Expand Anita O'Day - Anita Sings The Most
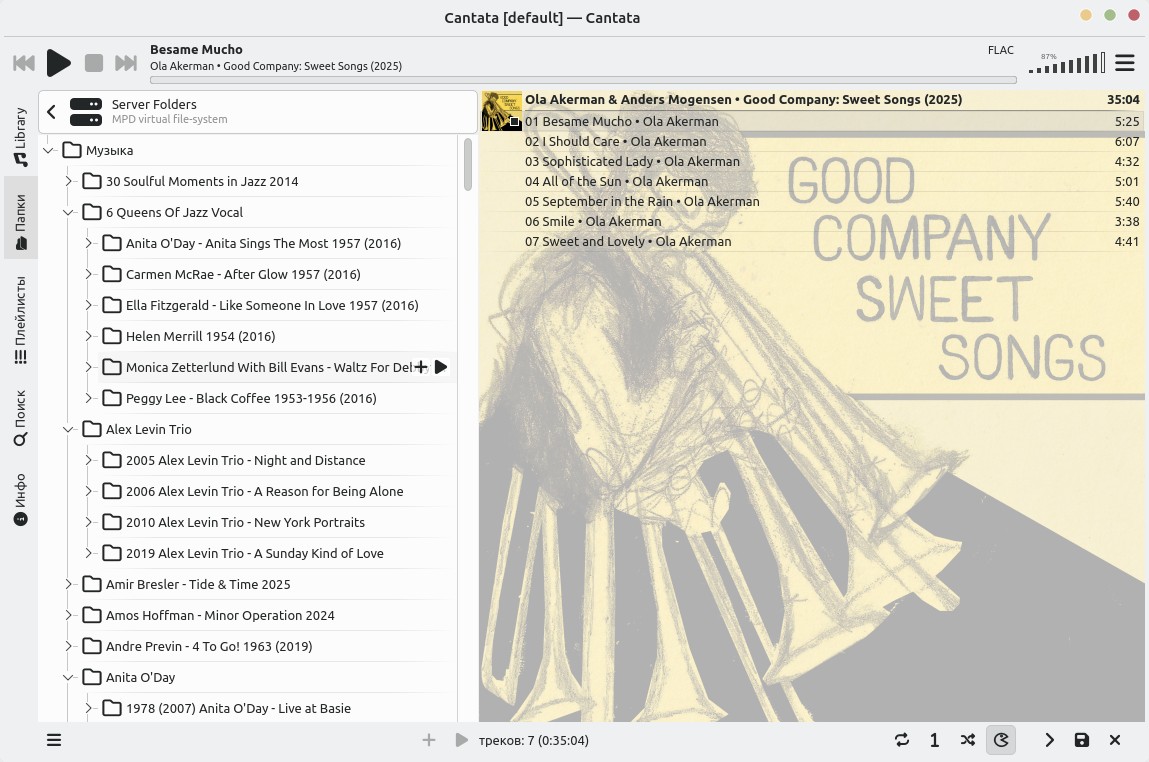The image size is (1149, 762). pos(88,243)
